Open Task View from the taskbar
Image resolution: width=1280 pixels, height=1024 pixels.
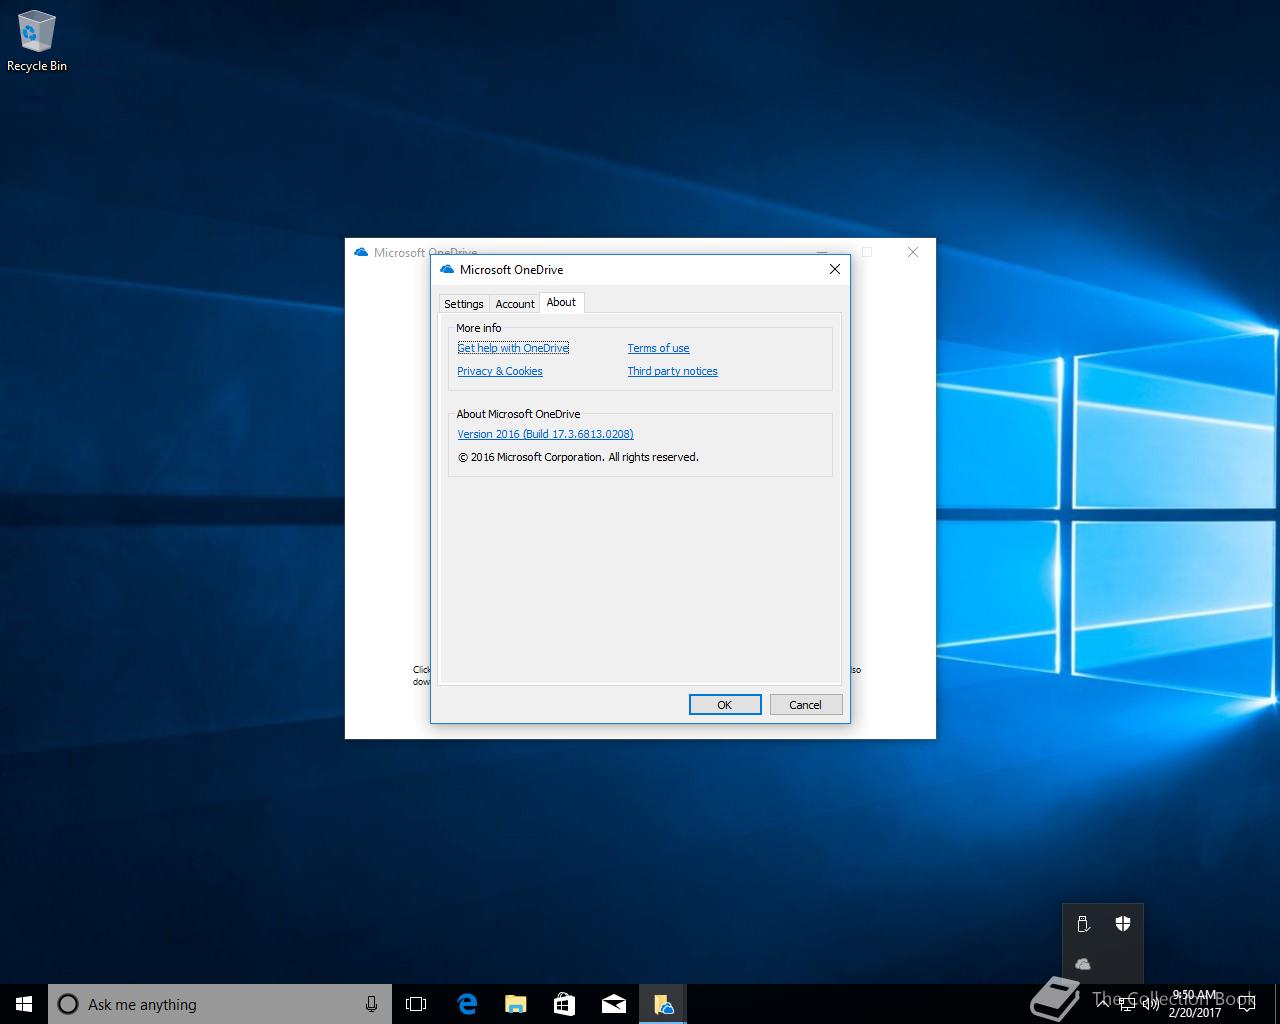pos(416,1004)
